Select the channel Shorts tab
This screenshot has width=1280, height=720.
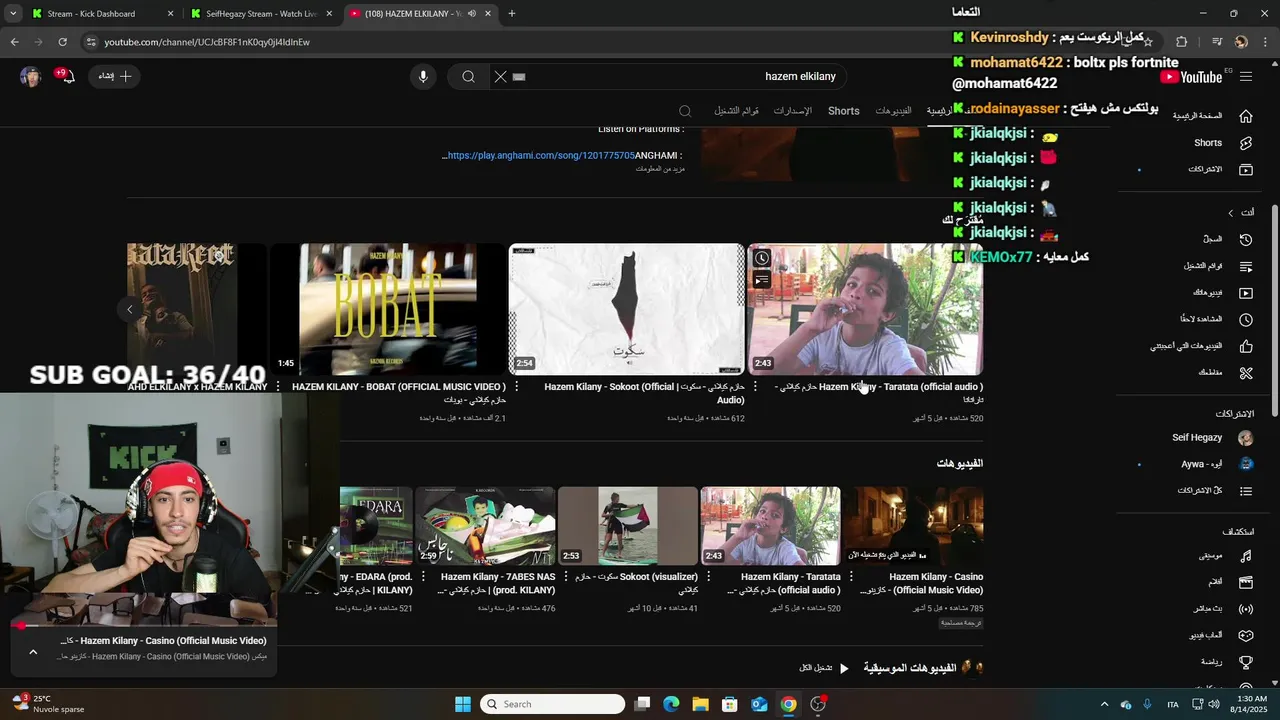click(844, 111)
